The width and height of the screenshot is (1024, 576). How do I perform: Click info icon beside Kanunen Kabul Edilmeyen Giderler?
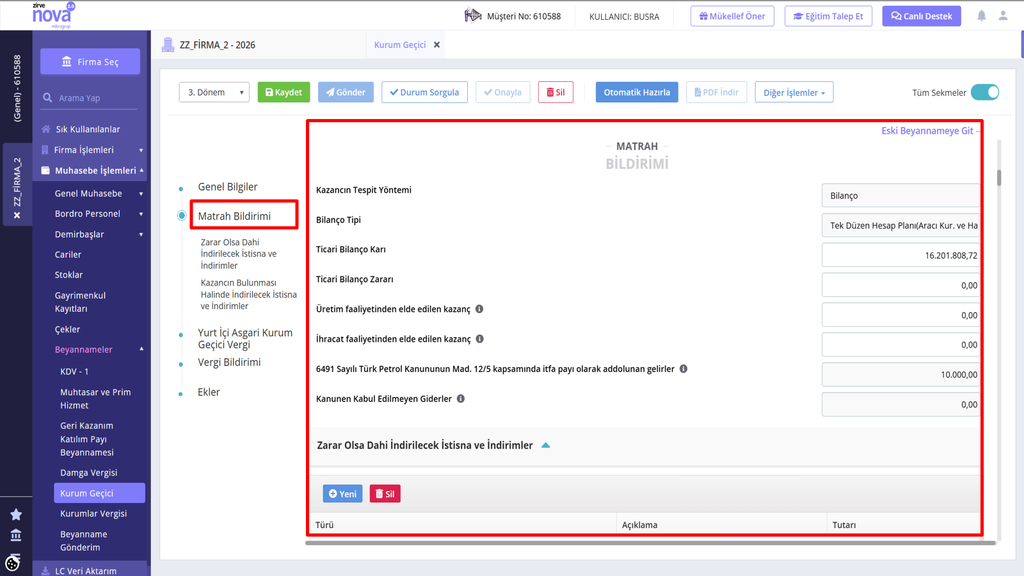point(461,398)
